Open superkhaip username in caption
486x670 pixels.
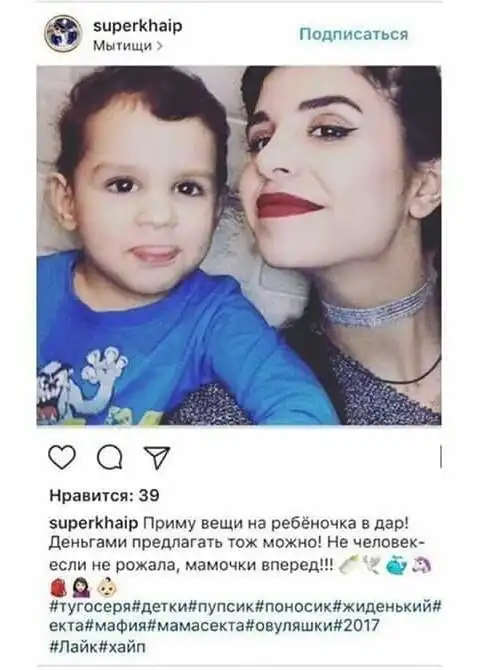94,523
